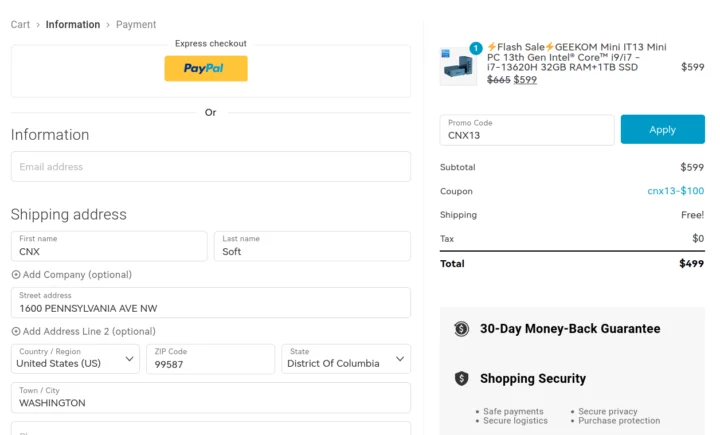The image size is (720, 435).
Task: Focus the Email address field
Action: (211, 167)
